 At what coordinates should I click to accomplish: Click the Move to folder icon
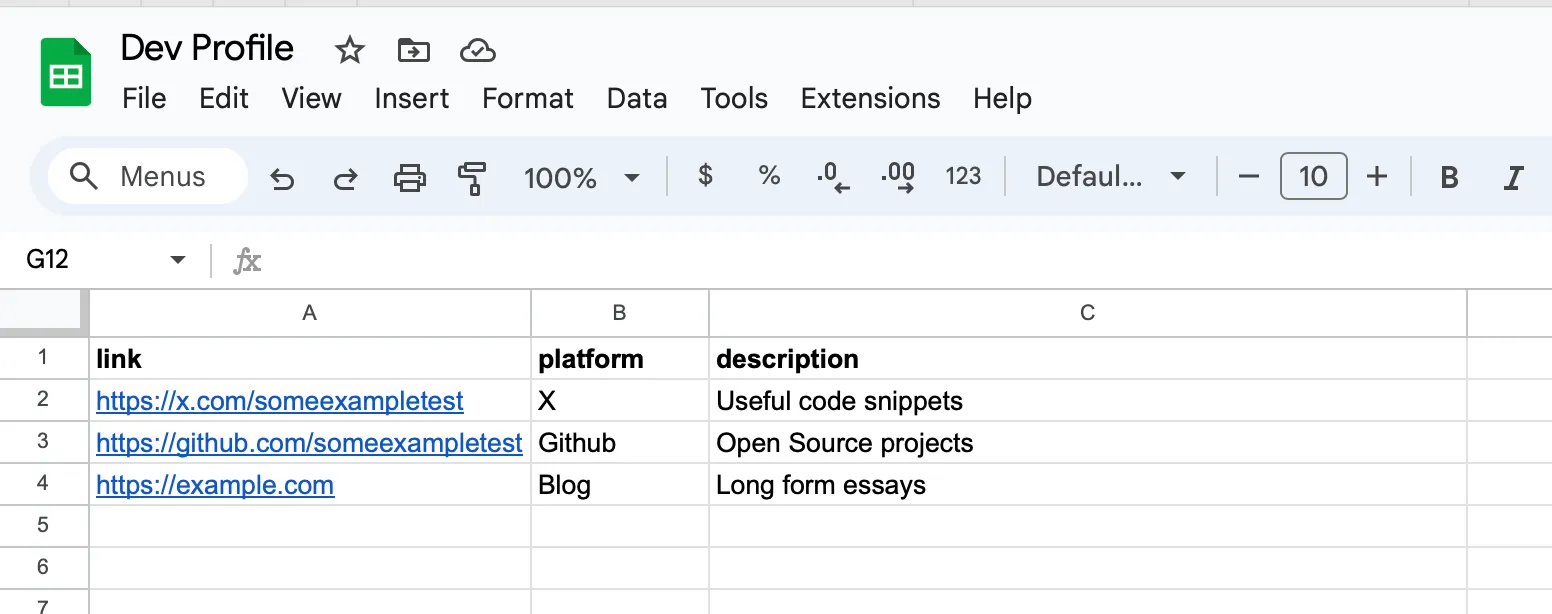point(413,50)
